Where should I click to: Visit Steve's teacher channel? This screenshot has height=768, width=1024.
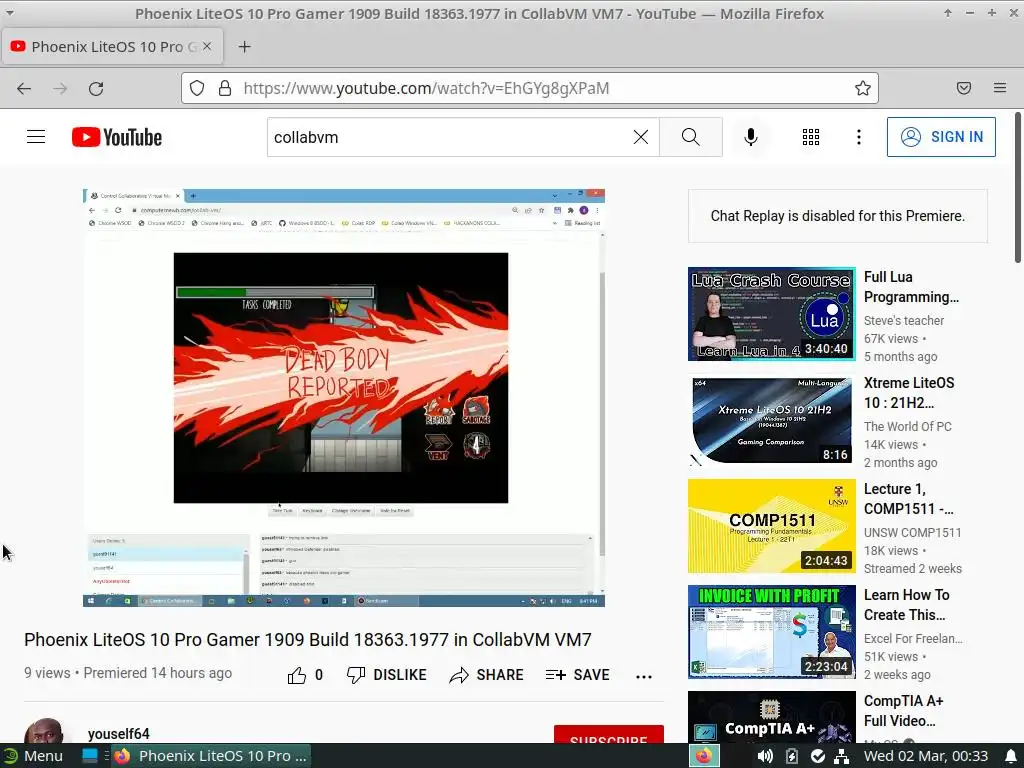[x=904, y=320]
